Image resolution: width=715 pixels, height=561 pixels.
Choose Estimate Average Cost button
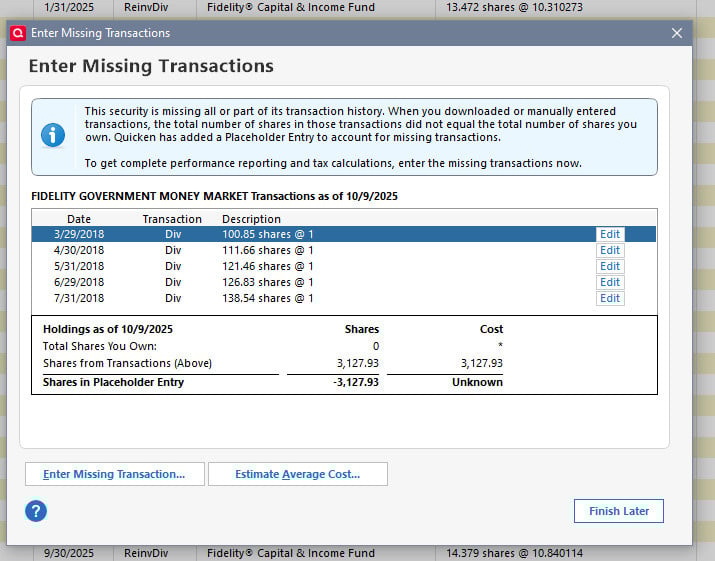coord(298,474)
